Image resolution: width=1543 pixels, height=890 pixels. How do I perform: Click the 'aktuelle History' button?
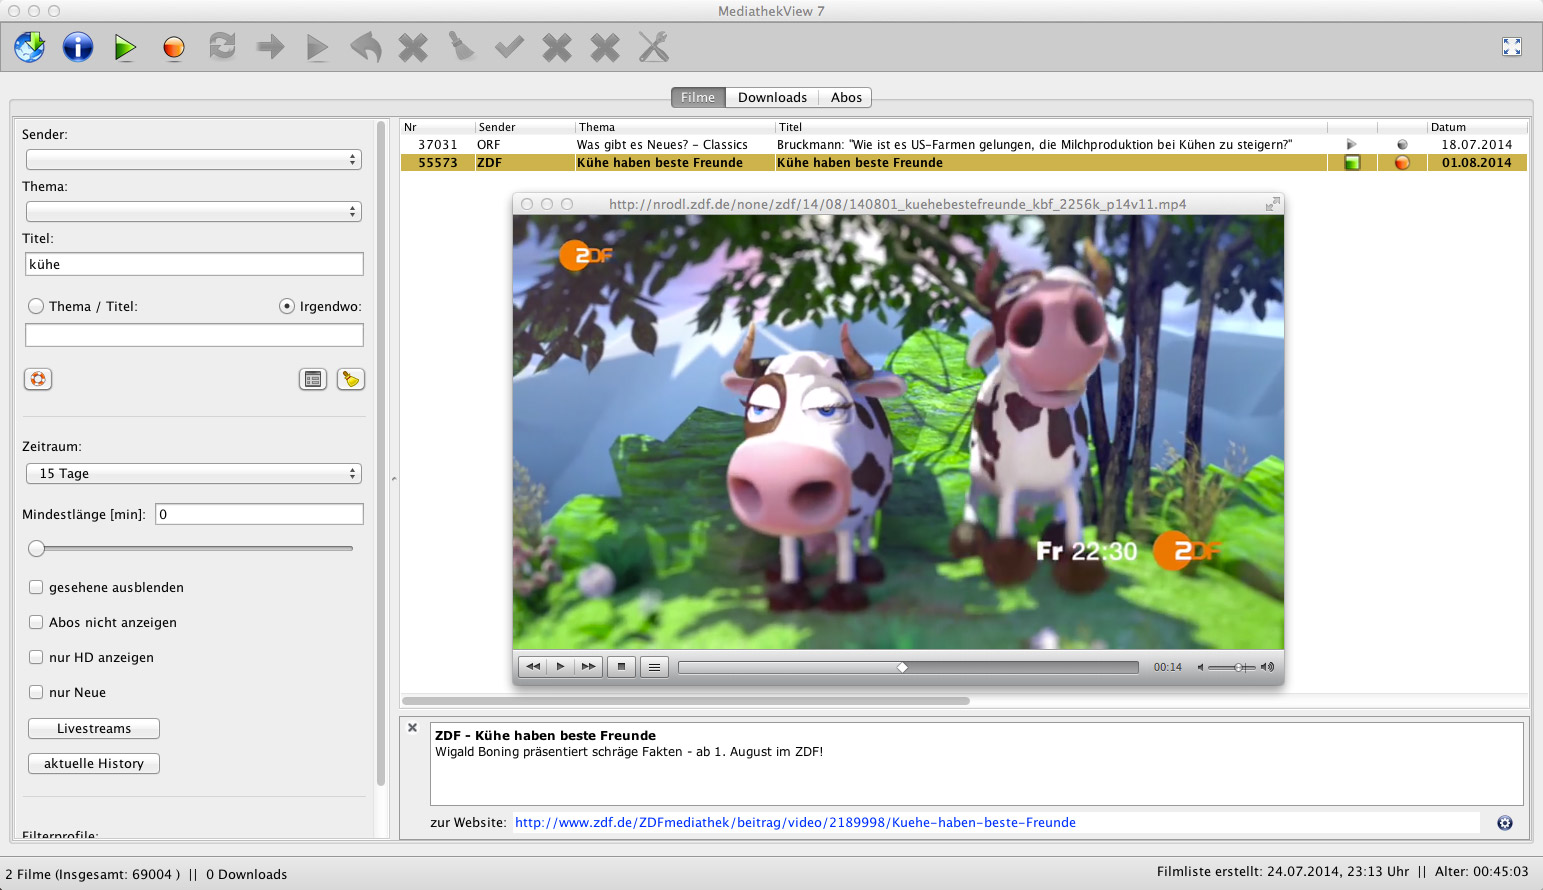tap(94, 764)
